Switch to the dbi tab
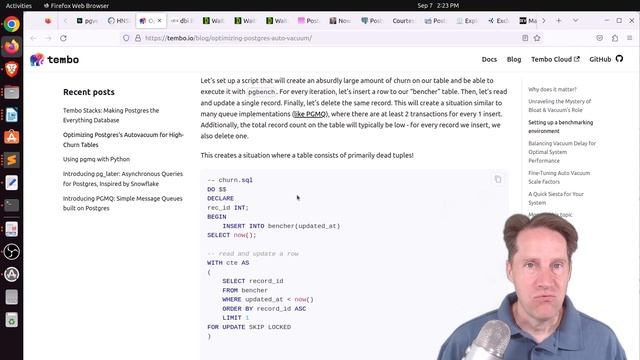640x360 pixels. pos(182,21)
